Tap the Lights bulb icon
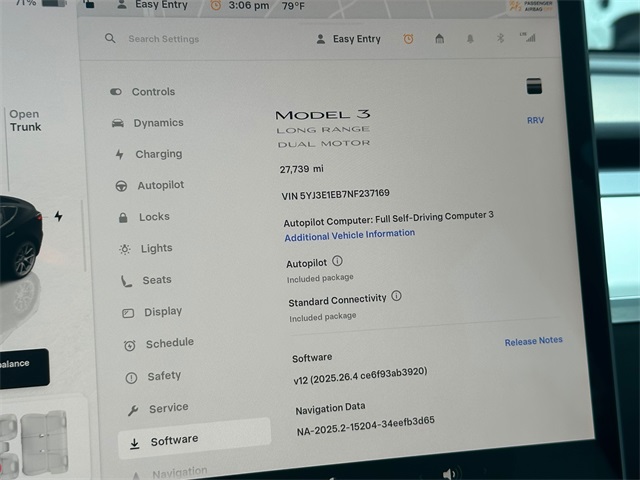The height and width of the screenshot is (480, 640). tap(125, 249)
